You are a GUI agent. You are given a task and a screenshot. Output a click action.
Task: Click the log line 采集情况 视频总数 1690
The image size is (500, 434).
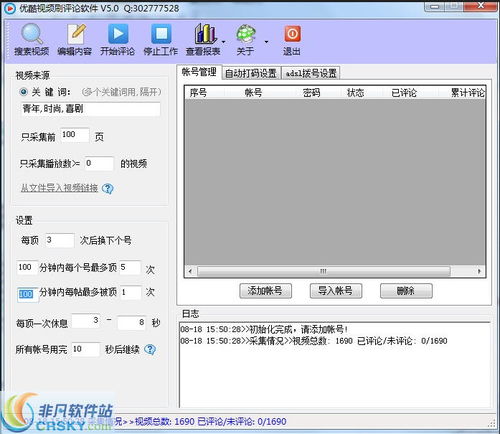pos(314,341)
